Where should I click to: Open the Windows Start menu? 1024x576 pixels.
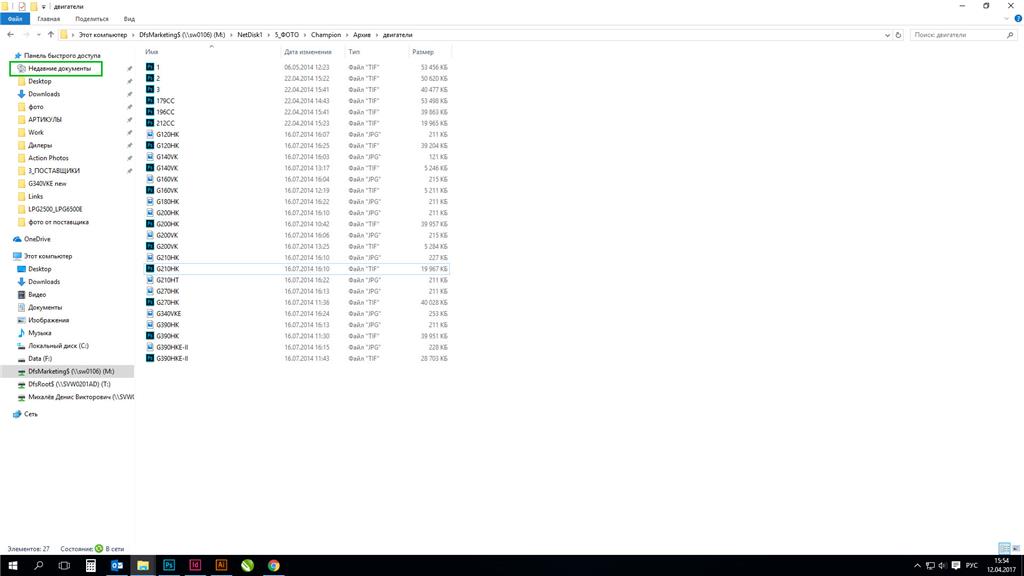pos(12,566)
